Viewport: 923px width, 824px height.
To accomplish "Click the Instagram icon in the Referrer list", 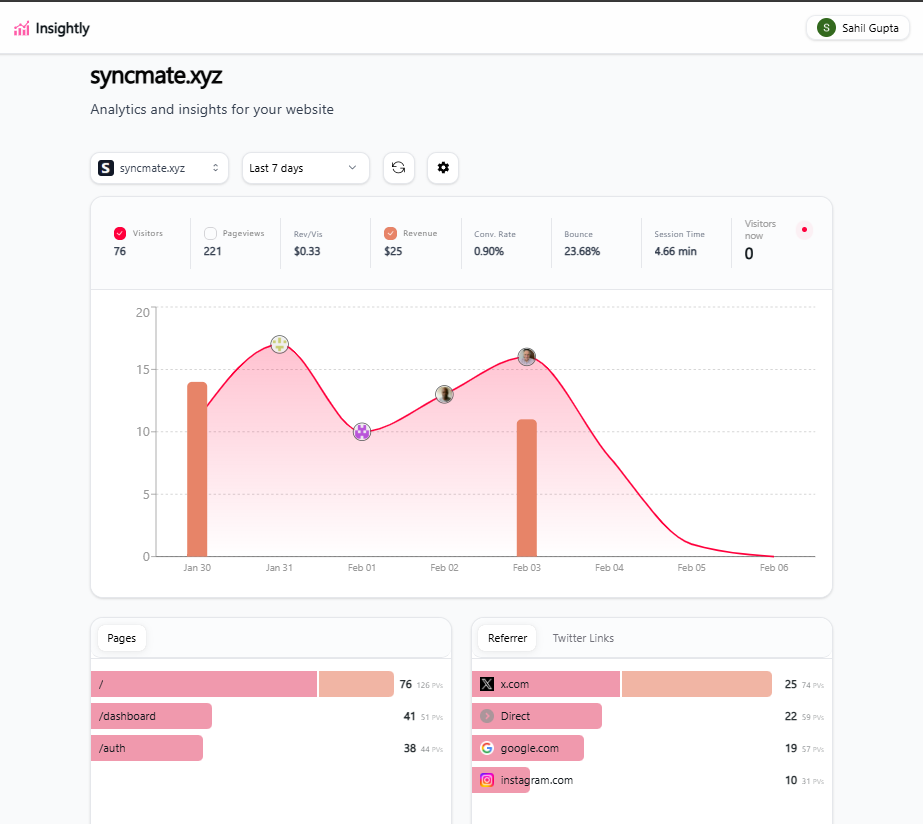I will (x=485, y=780).
